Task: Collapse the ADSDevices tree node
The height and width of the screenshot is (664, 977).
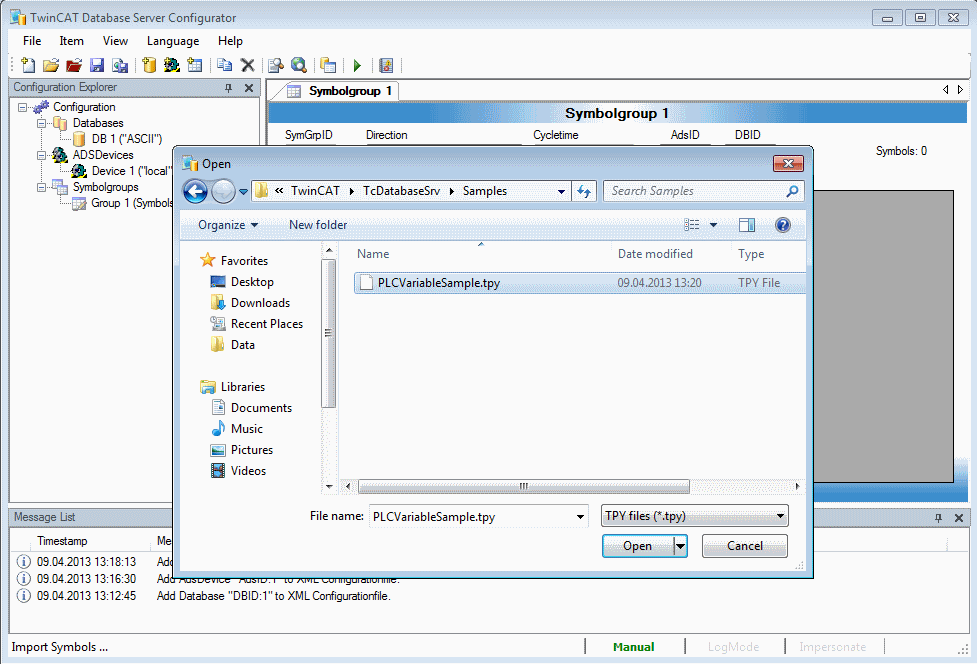Action: (42, 155)
